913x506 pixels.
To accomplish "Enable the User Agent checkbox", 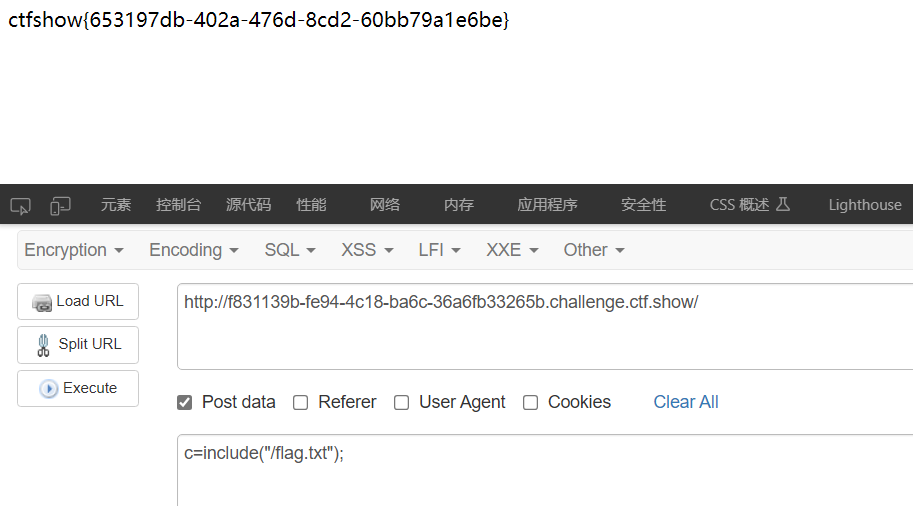I will coord(401,402).
